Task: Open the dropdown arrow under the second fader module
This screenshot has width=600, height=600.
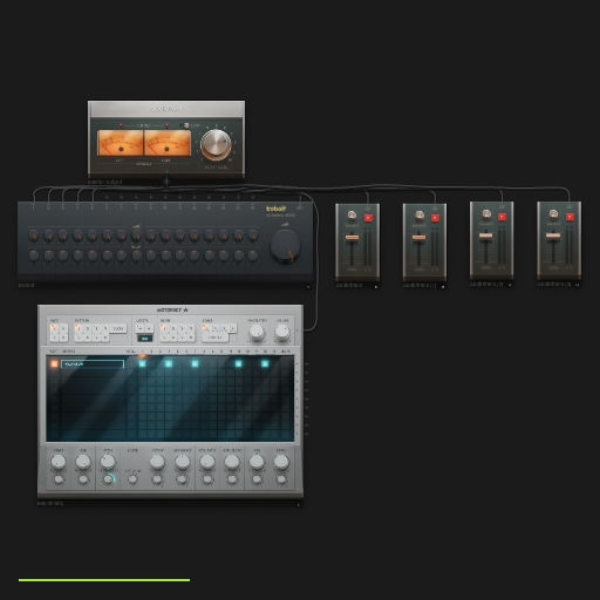Action: tap(443, 286)
